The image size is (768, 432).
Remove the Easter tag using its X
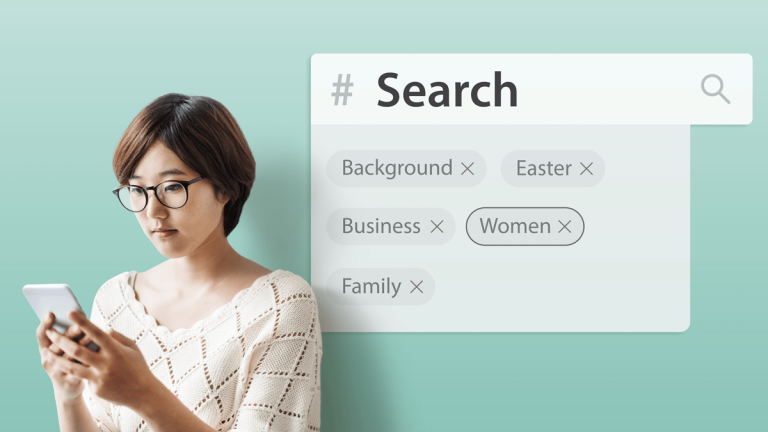[x=586, y=169]
